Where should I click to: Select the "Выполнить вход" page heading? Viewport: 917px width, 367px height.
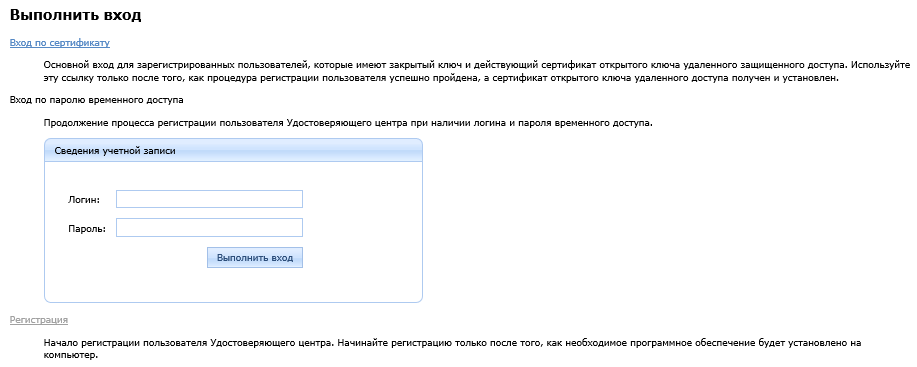(x=75, y=15)
